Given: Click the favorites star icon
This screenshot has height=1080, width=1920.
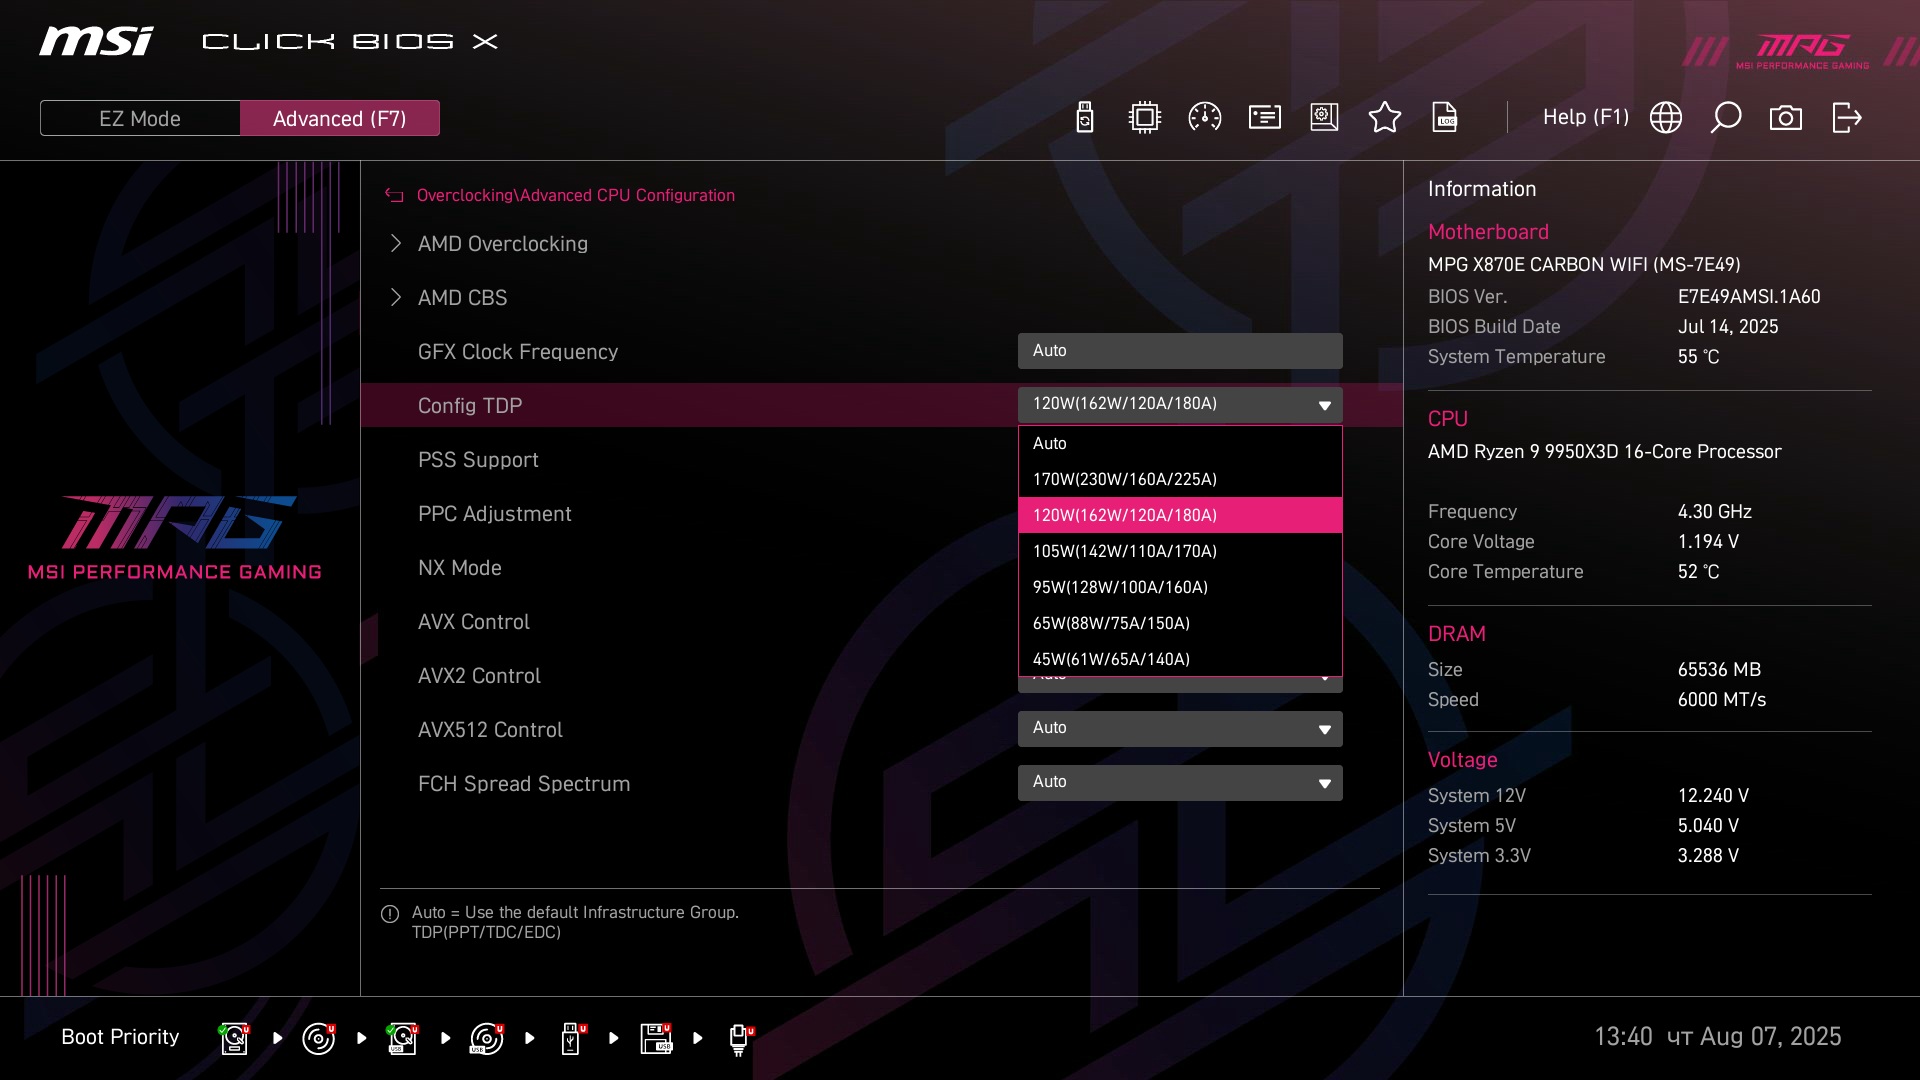Looking at the screenshot, I should point(1384,118).
